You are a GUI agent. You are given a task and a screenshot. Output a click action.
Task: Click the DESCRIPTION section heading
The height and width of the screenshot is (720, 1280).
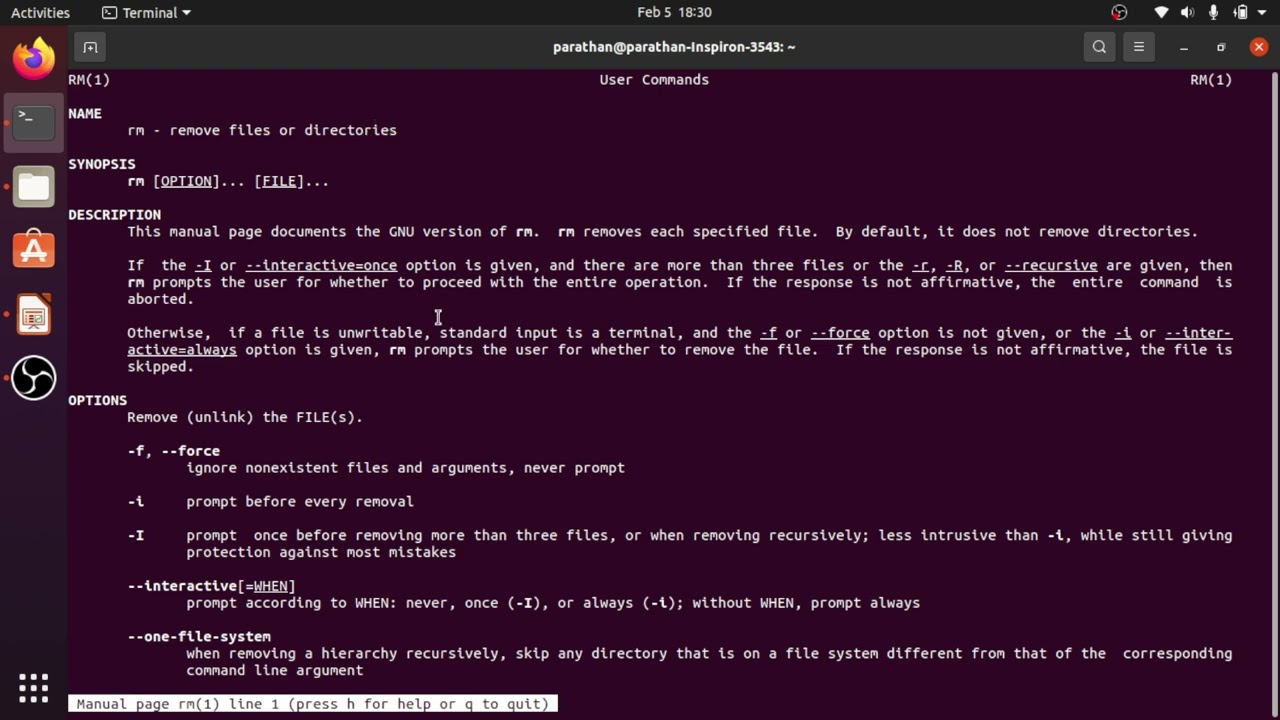114,215
